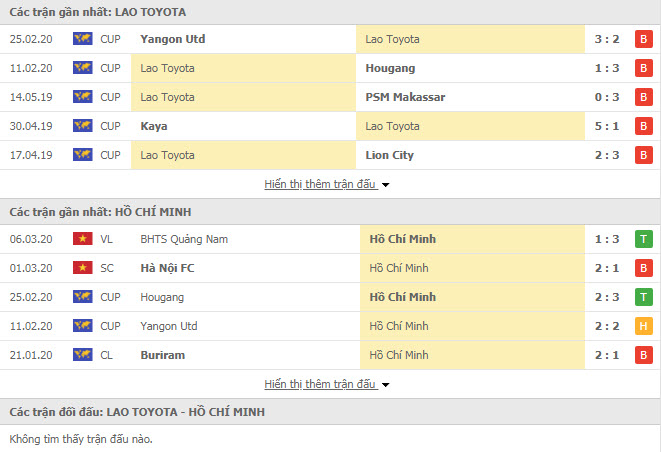Image resolution: width=661 pixels, height=452 pixels.
Task: Click Lion City team name
Action: pyautogui.click(x=390, y=155)
